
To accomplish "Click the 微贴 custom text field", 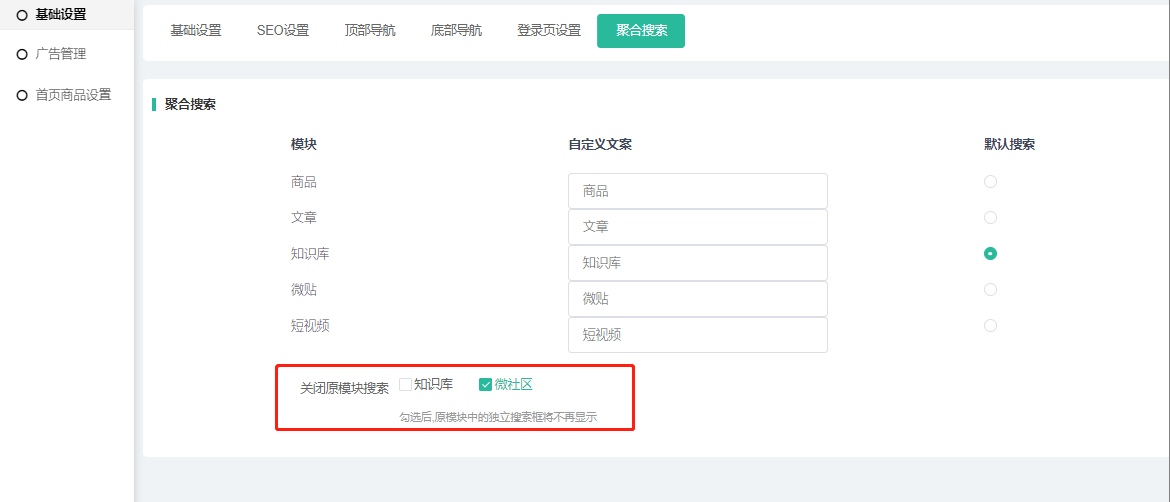I will [697, 299].
